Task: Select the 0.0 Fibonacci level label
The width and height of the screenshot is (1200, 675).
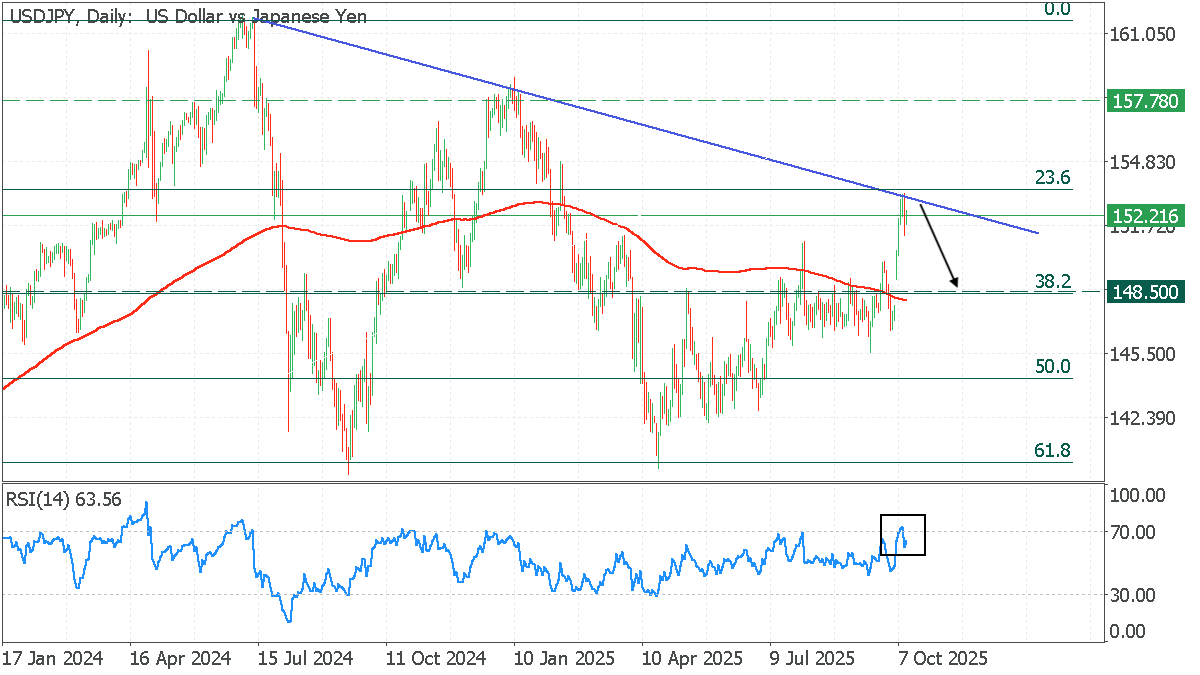Action: (x=1057, y=9)
